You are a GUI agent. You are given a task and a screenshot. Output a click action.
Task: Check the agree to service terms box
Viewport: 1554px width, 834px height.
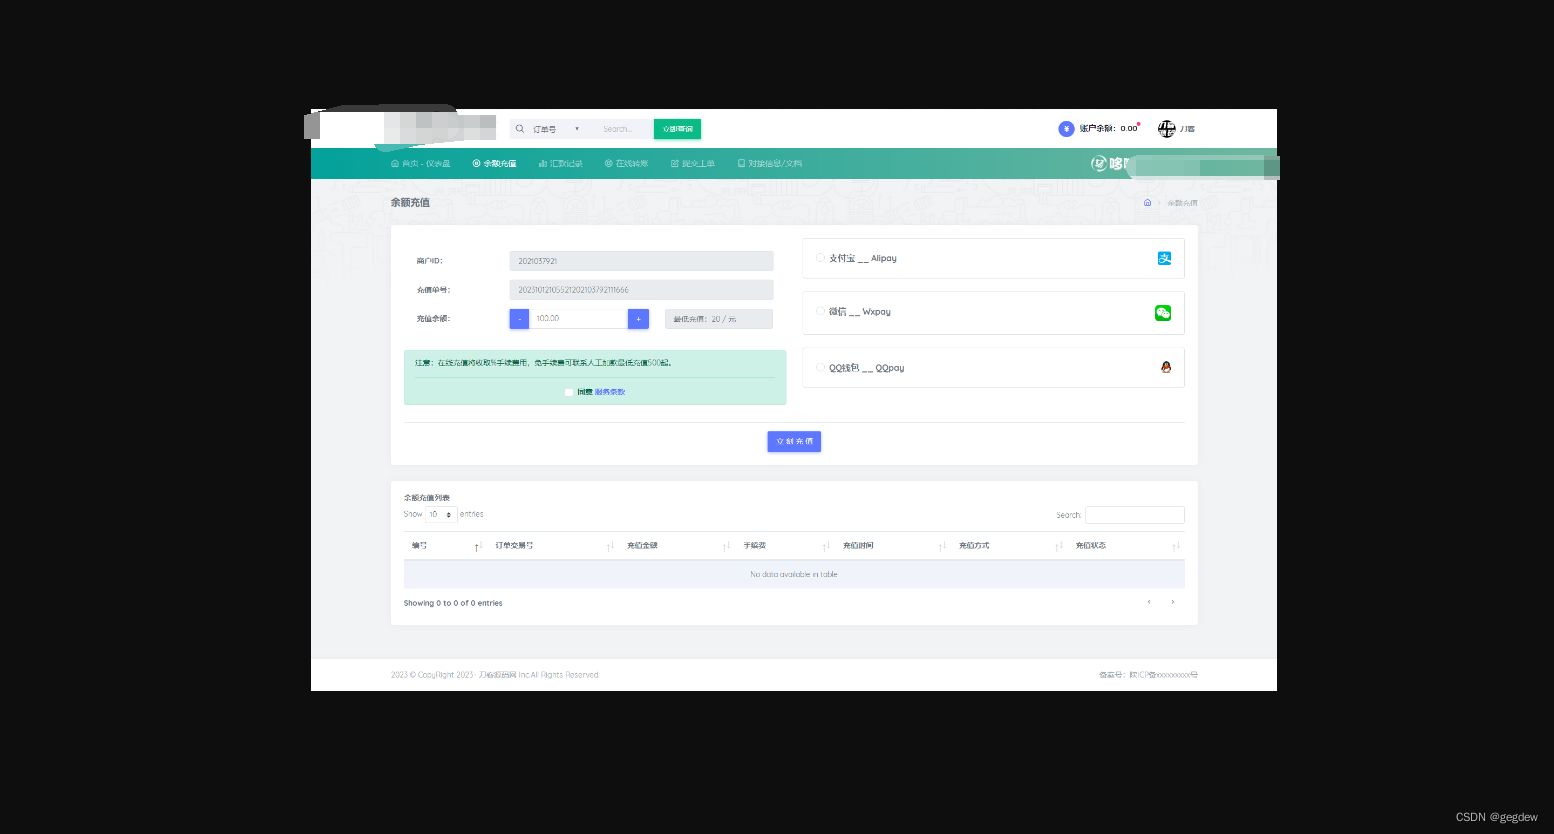(569, 392)
